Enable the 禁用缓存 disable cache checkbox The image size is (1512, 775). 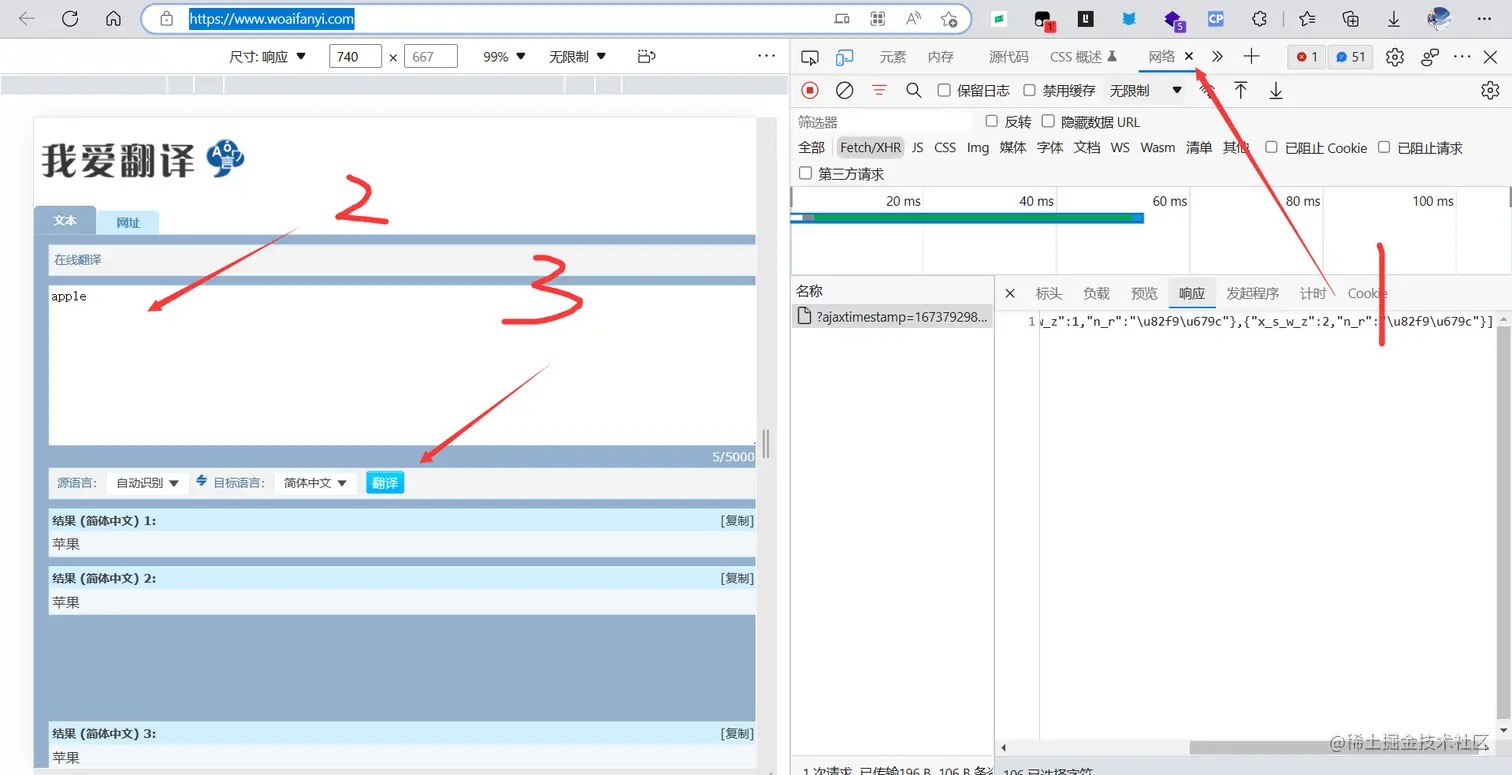click(x=1029, y=90)
